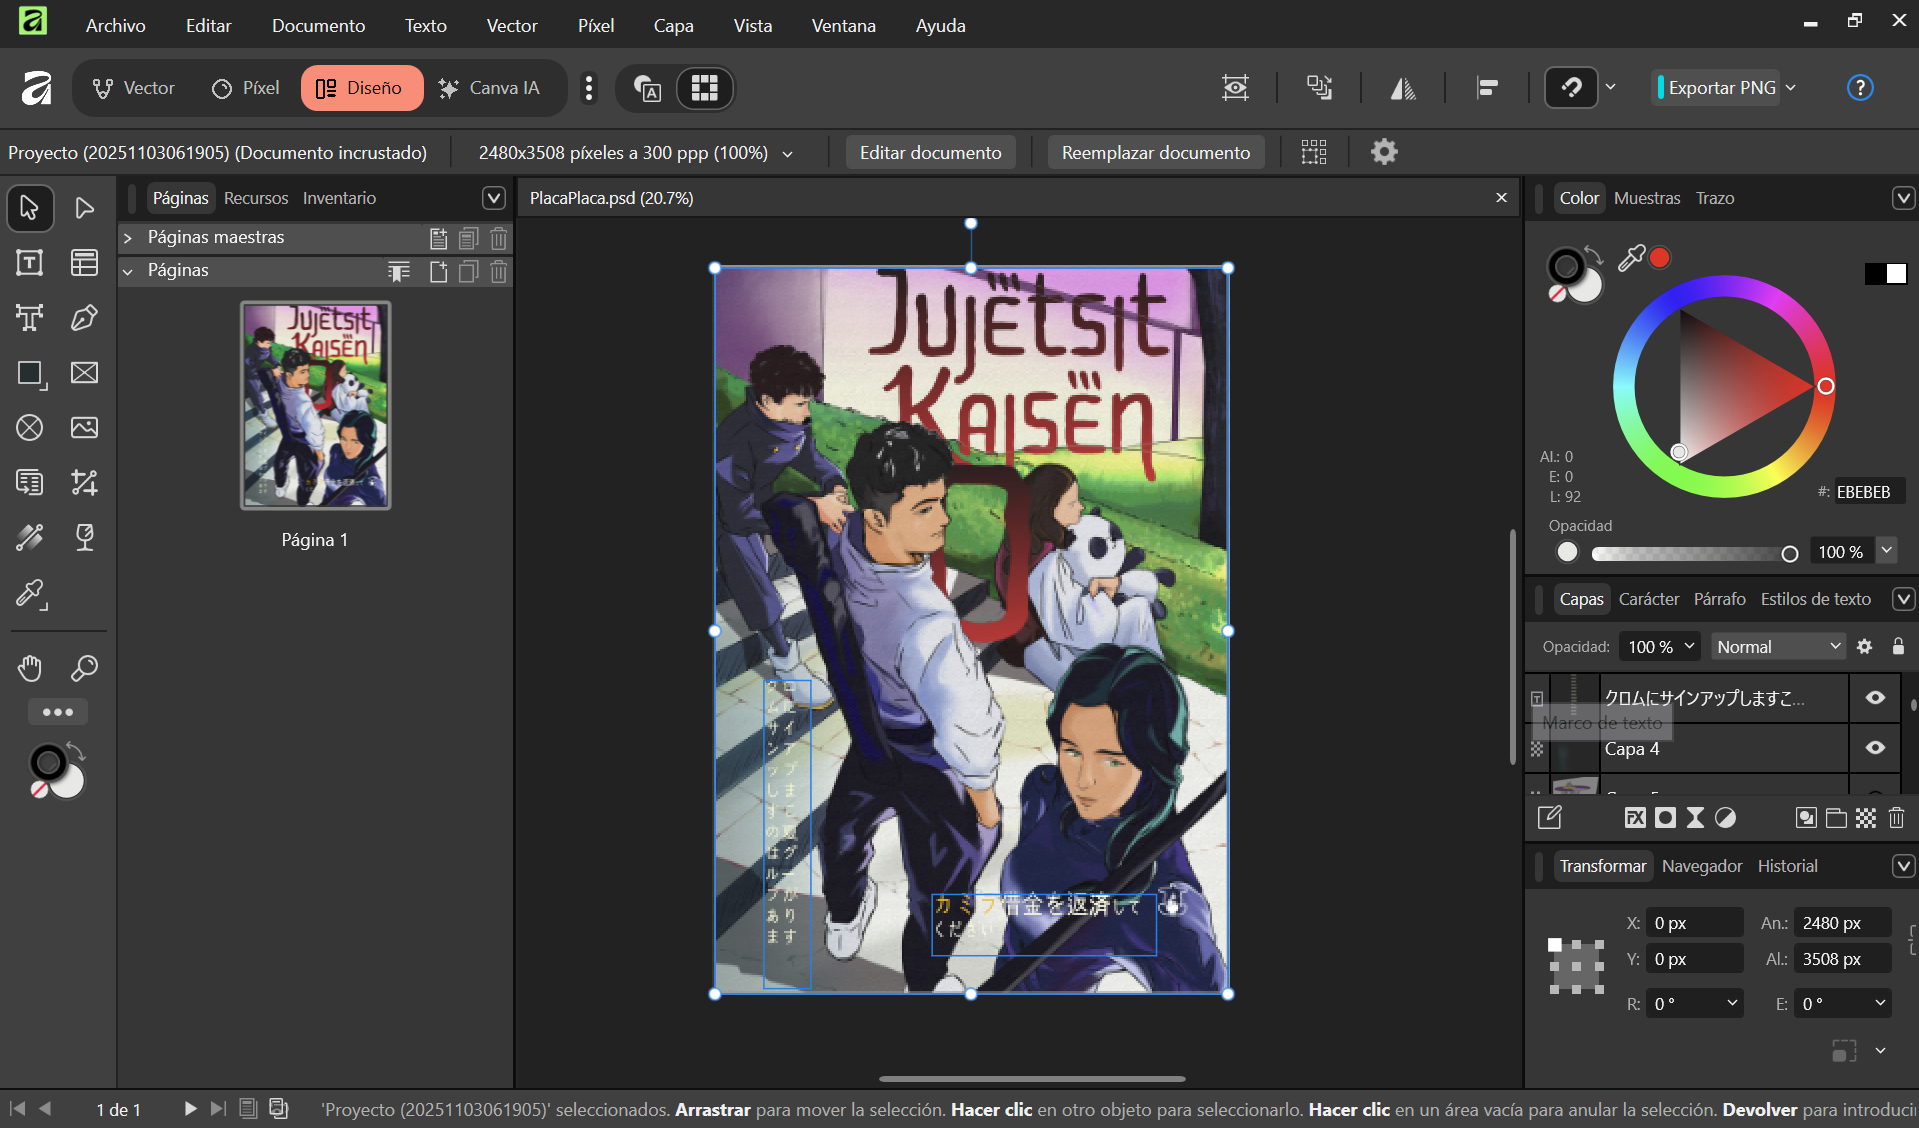This screenshot has width=1919, height=1128.
Task: Select the Picture Frame Rectangle tool
Action: (x=84, y=373)
